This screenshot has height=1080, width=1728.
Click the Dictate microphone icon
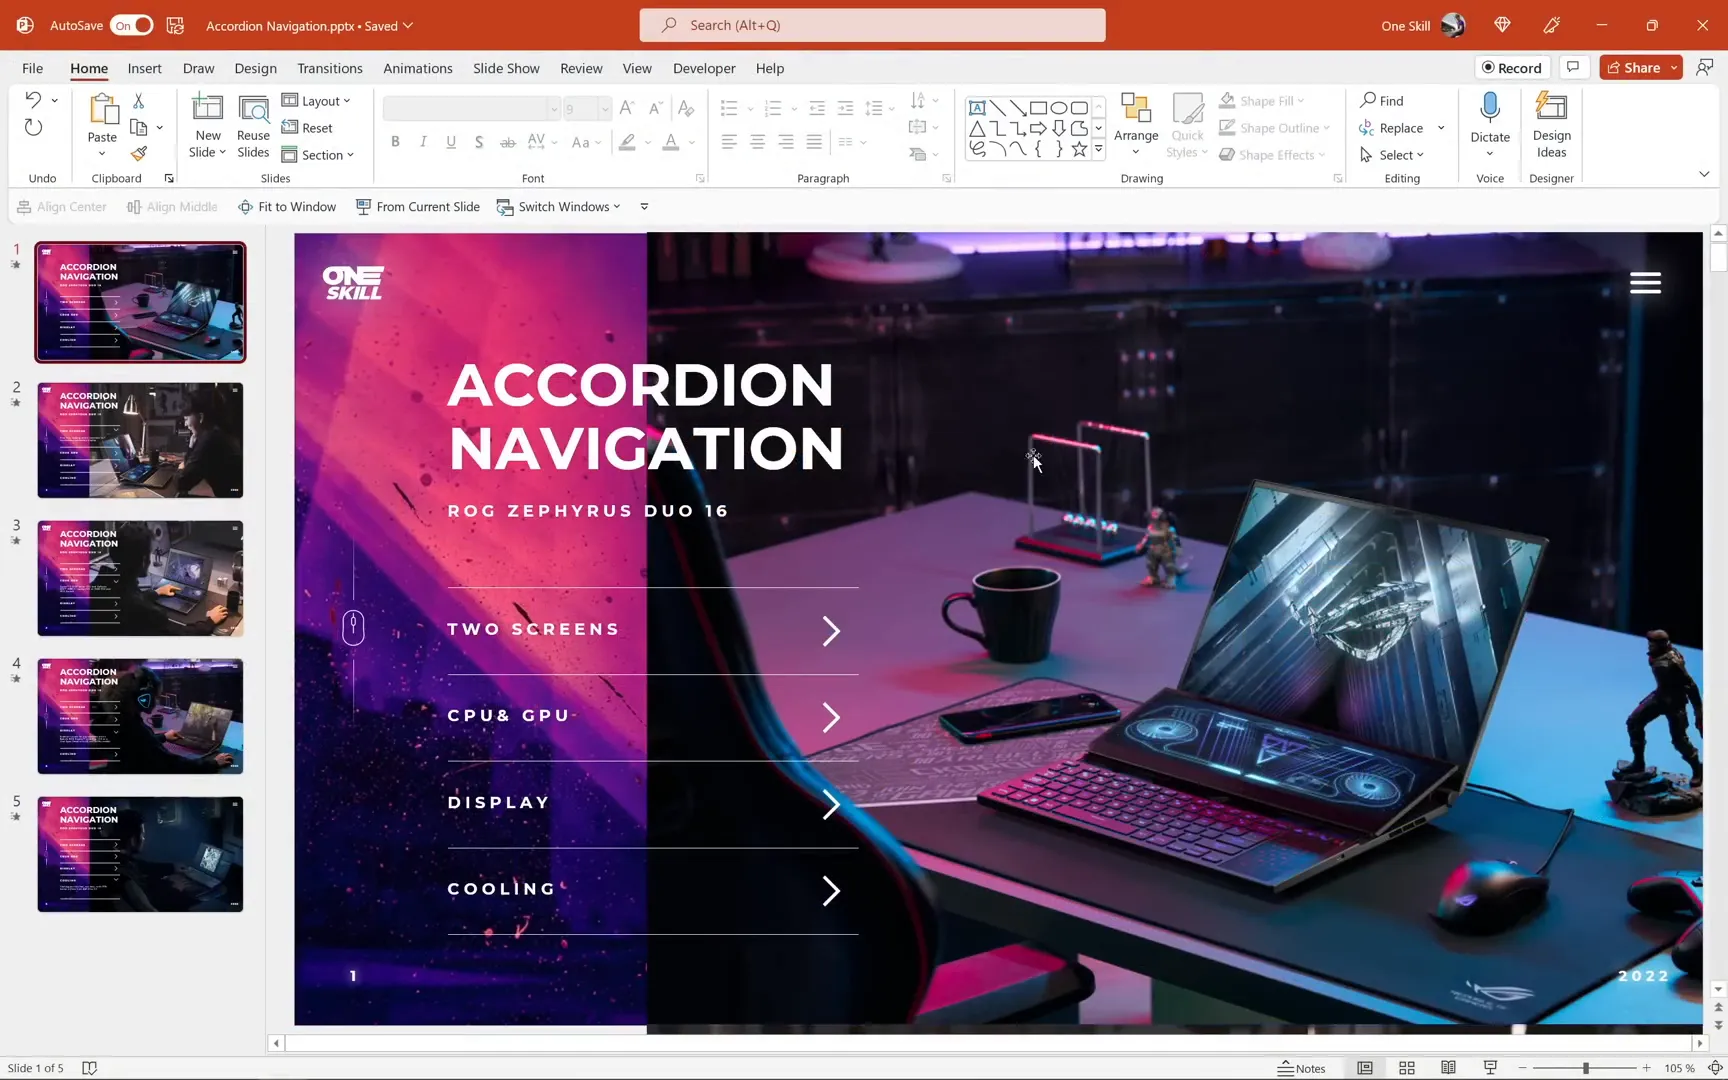point(1490,108)
